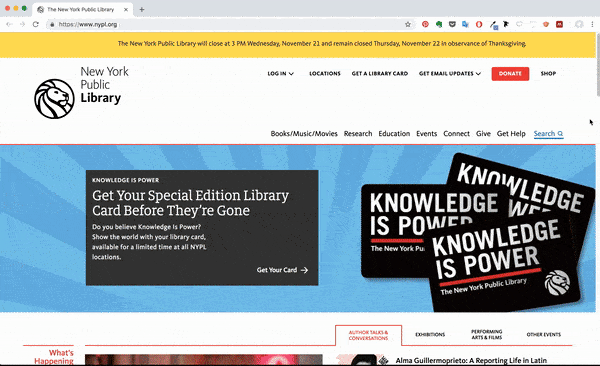This screenshot has width=600, height=366.
Task: Click the New York Public Library wordmark
Action: (x=104, y=85)
